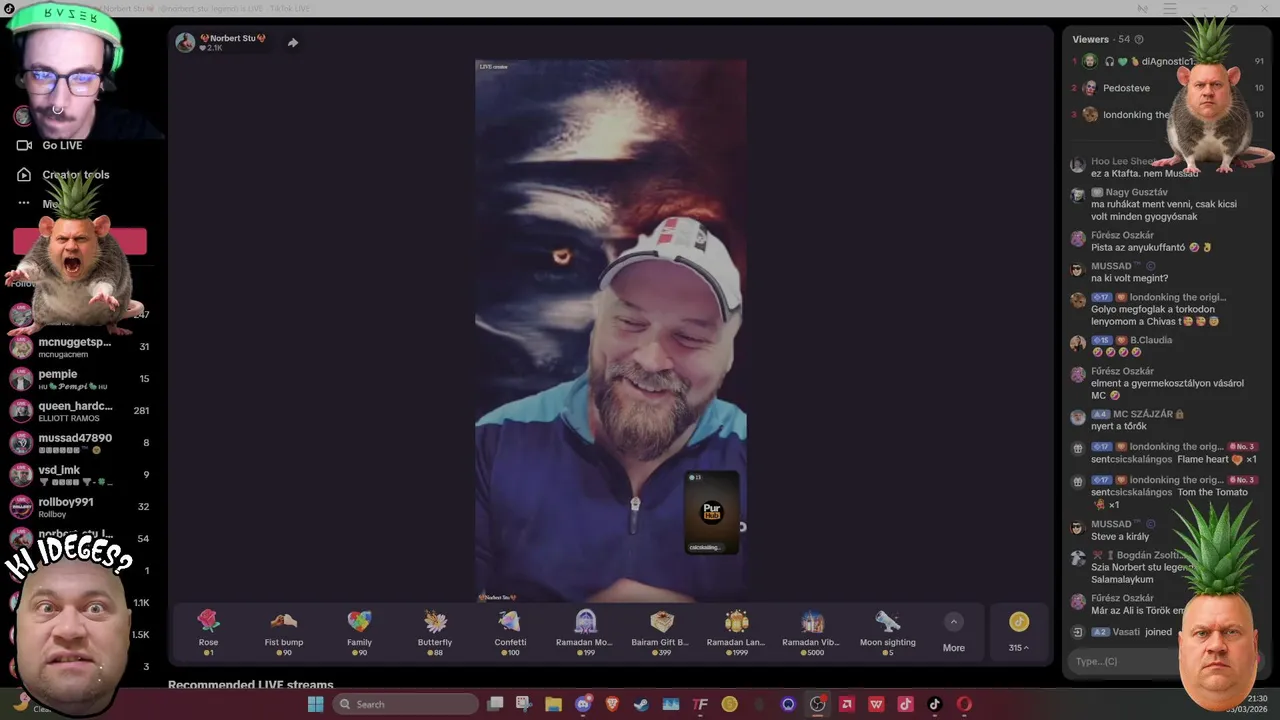Click the Go LIVE camera icon
The height and width of the screenshot is (720, 1280).
(24, 145)
